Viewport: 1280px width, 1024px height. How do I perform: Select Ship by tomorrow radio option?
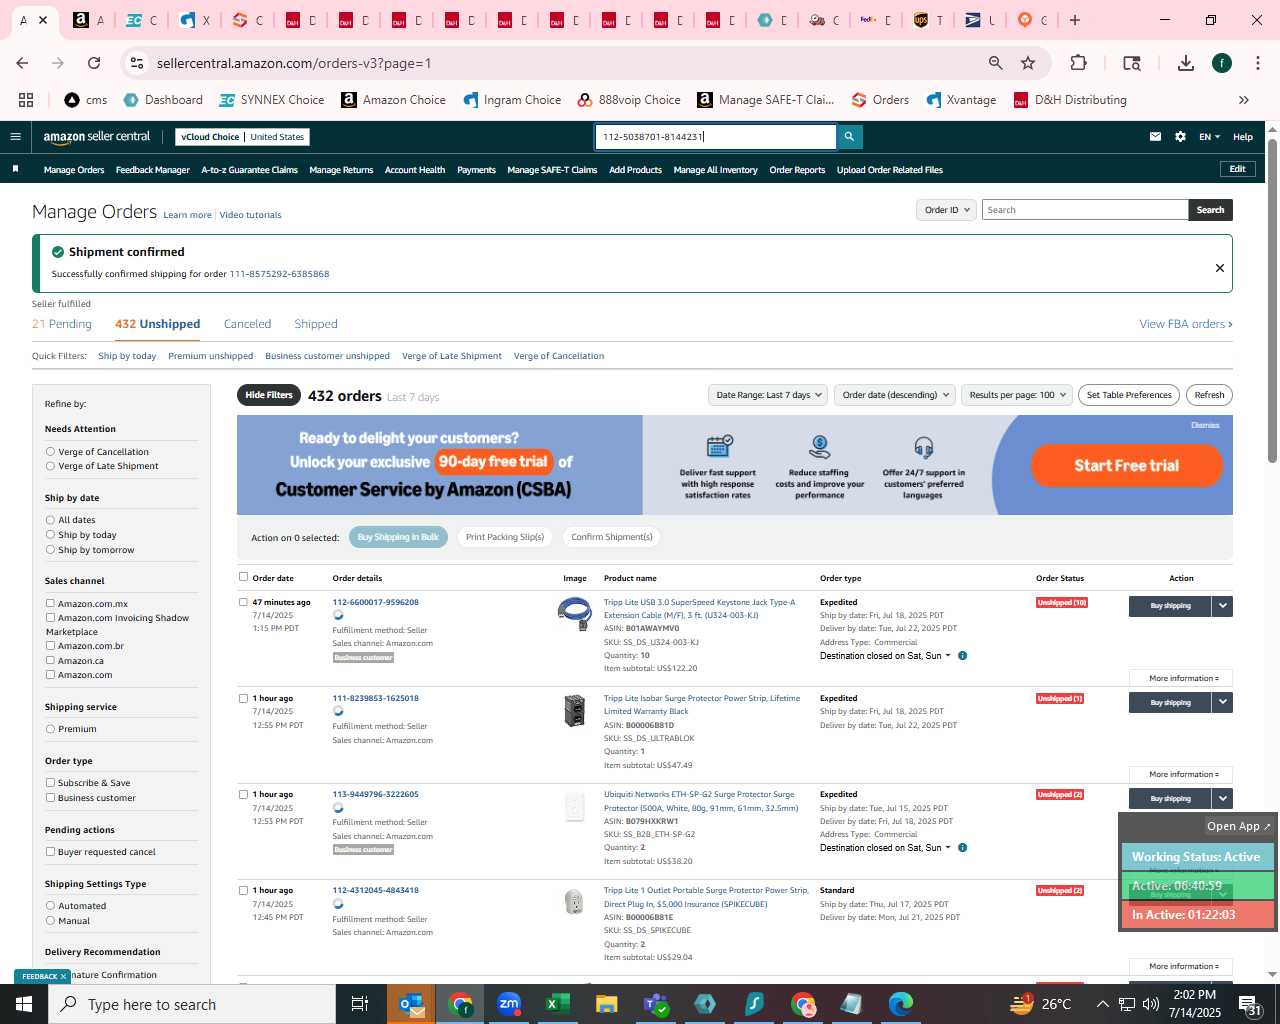[50, 550]
